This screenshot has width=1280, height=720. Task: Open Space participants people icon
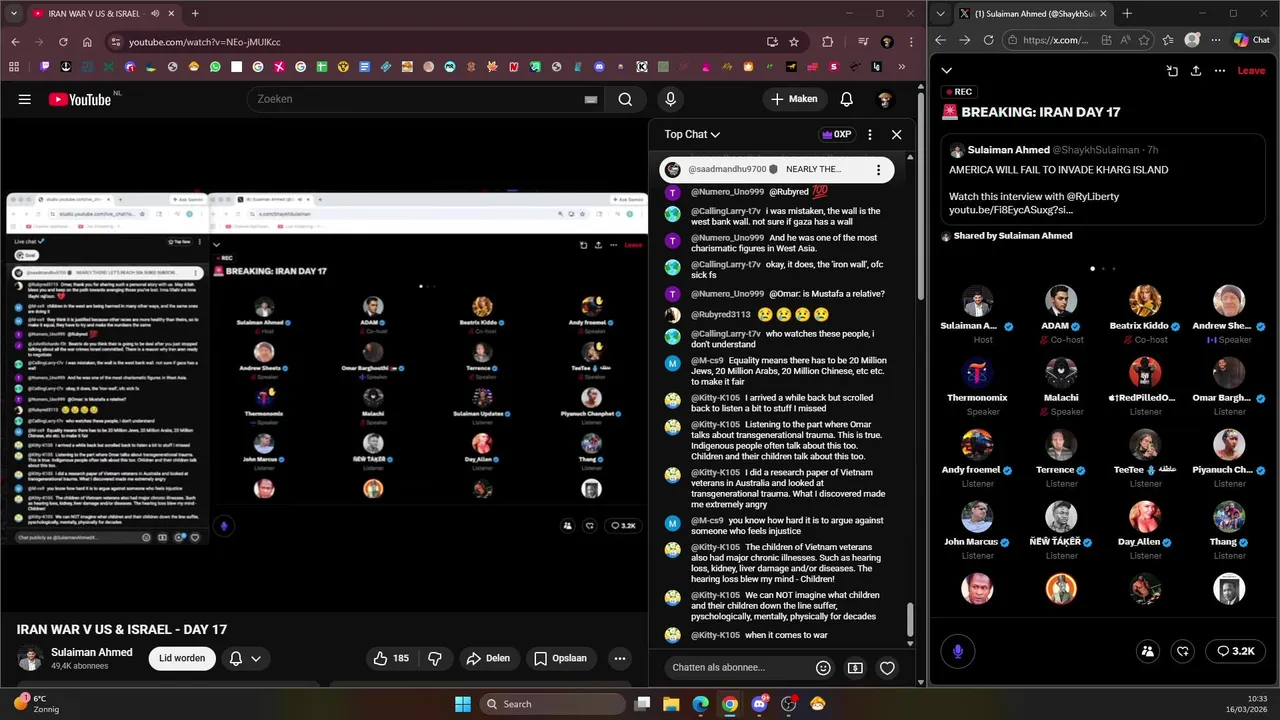click(x=1147, y=651)
